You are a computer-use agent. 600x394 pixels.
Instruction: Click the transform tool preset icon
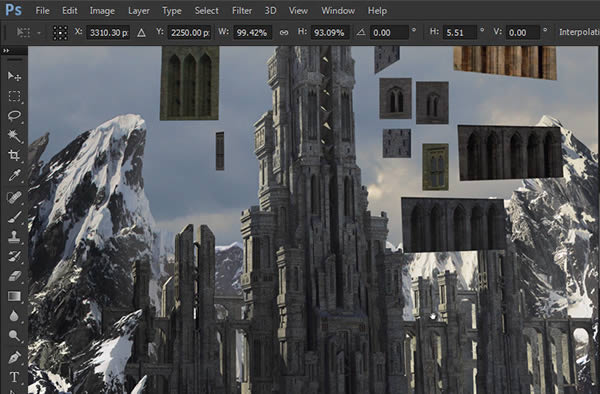[23, 33]
